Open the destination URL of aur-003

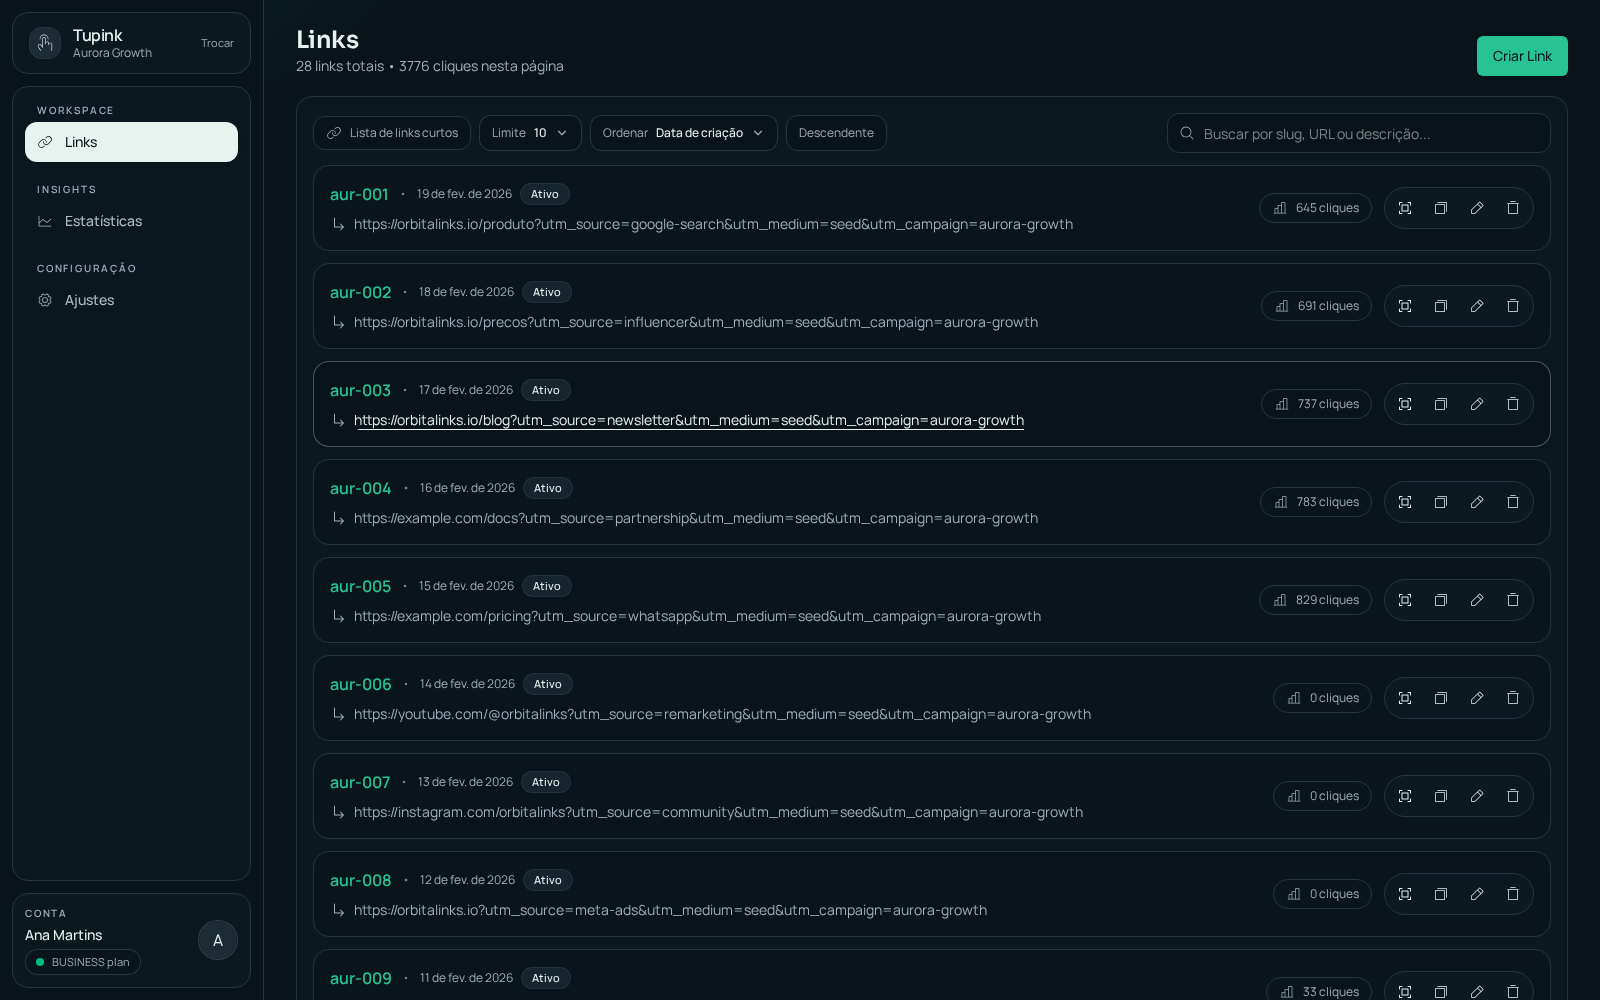tap(689, 420)
